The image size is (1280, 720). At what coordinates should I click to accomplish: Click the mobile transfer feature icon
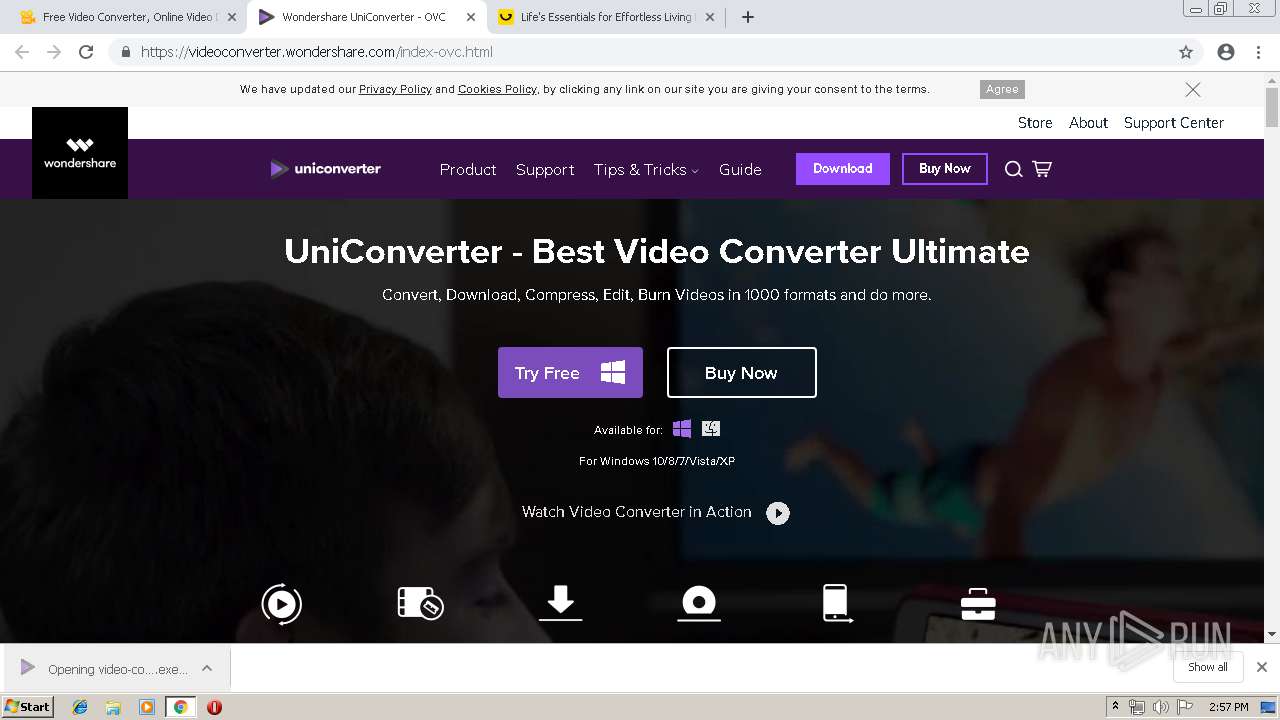point(837,603)
